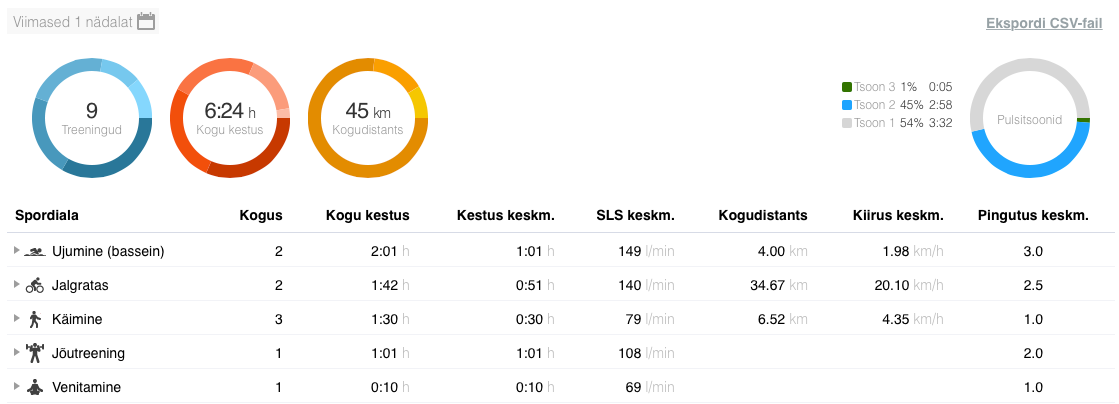This screenshot has width=1119, height=404.
Task: Expand the Ujumine (bassein) row
Action: (x=16, y=251)
